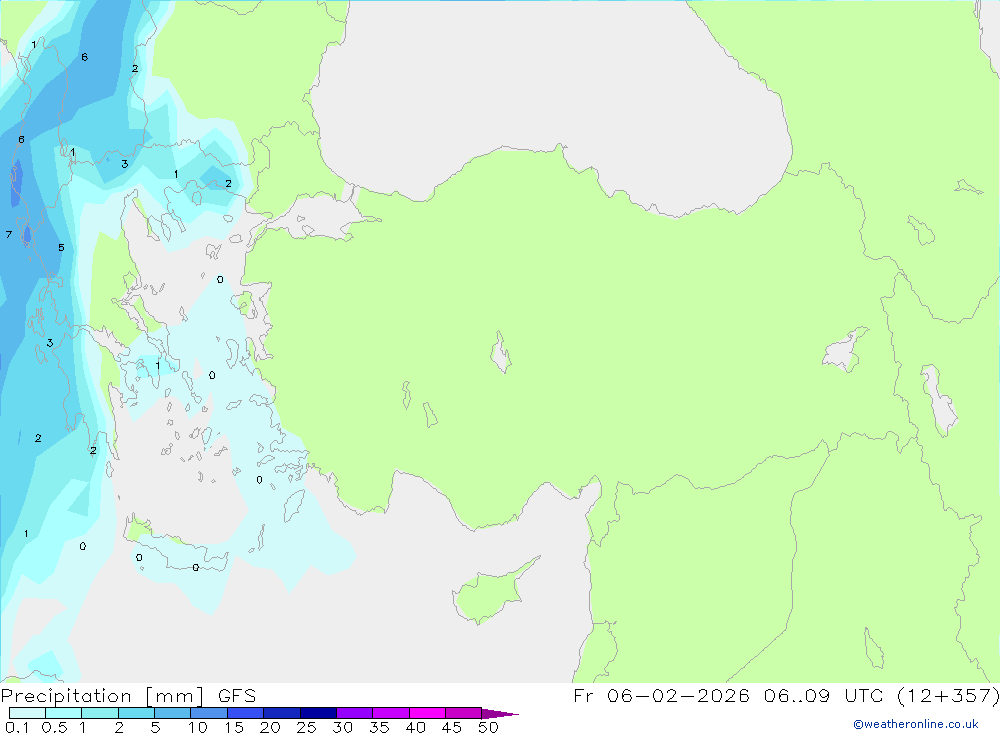Select the 0.1–0.5 mm legend color swatch

pos(27,713)
